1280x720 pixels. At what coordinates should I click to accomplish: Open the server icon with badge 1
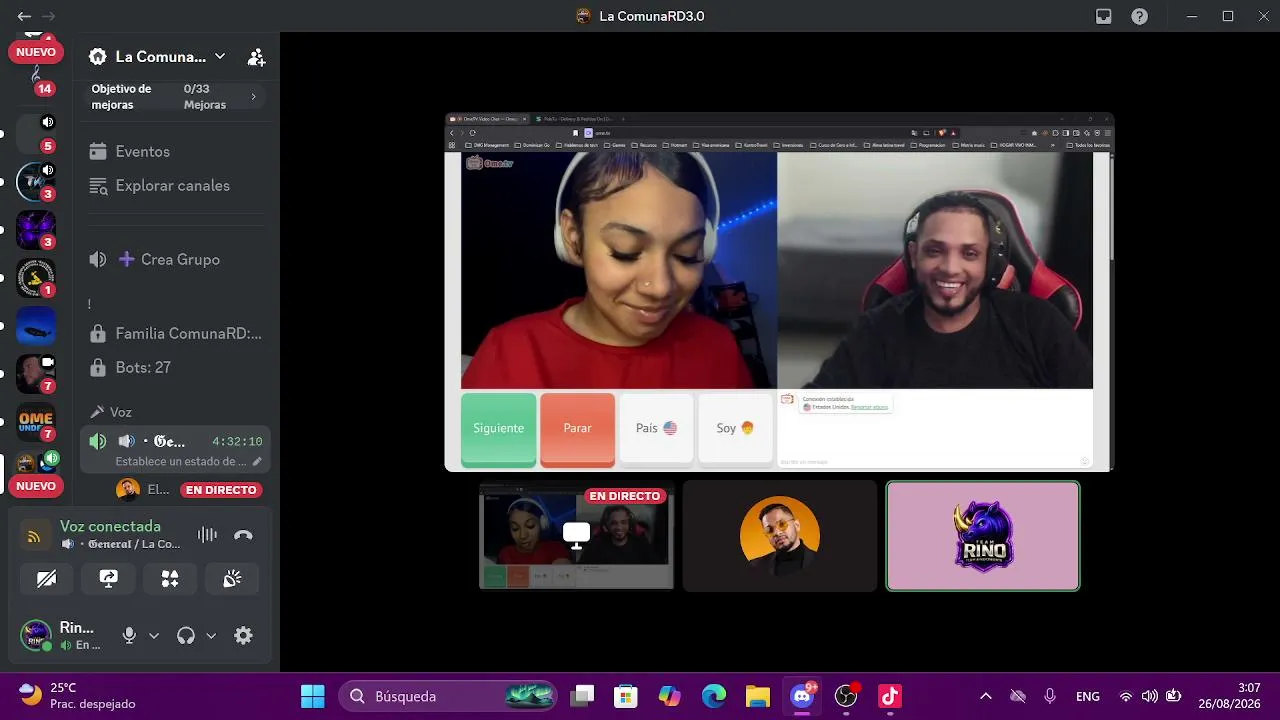tap(36, 278)
